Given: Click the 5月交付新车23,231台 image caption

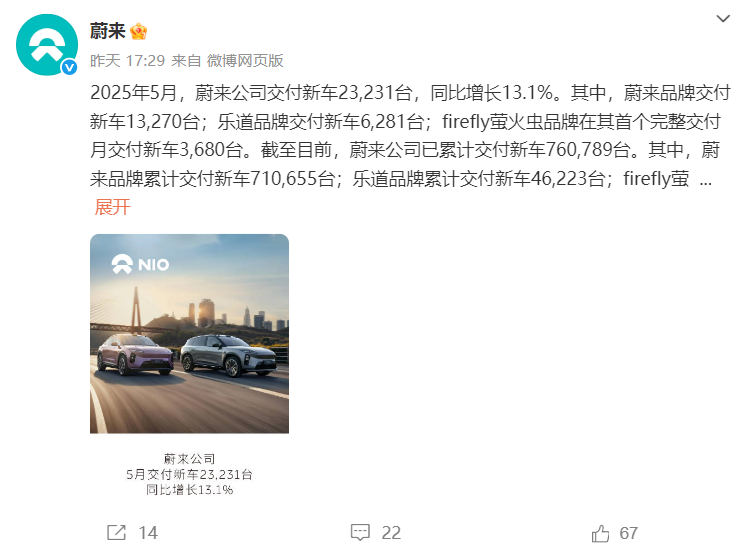Looking at the screenshot, I should point(189,474).
